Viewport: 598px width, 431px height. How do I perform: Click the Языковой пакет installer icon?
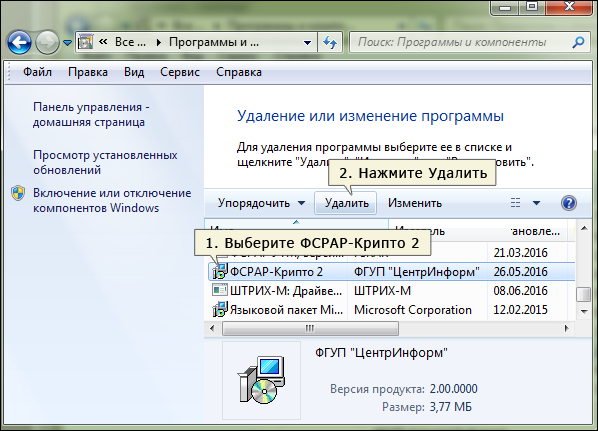click(x=220, y=309)
